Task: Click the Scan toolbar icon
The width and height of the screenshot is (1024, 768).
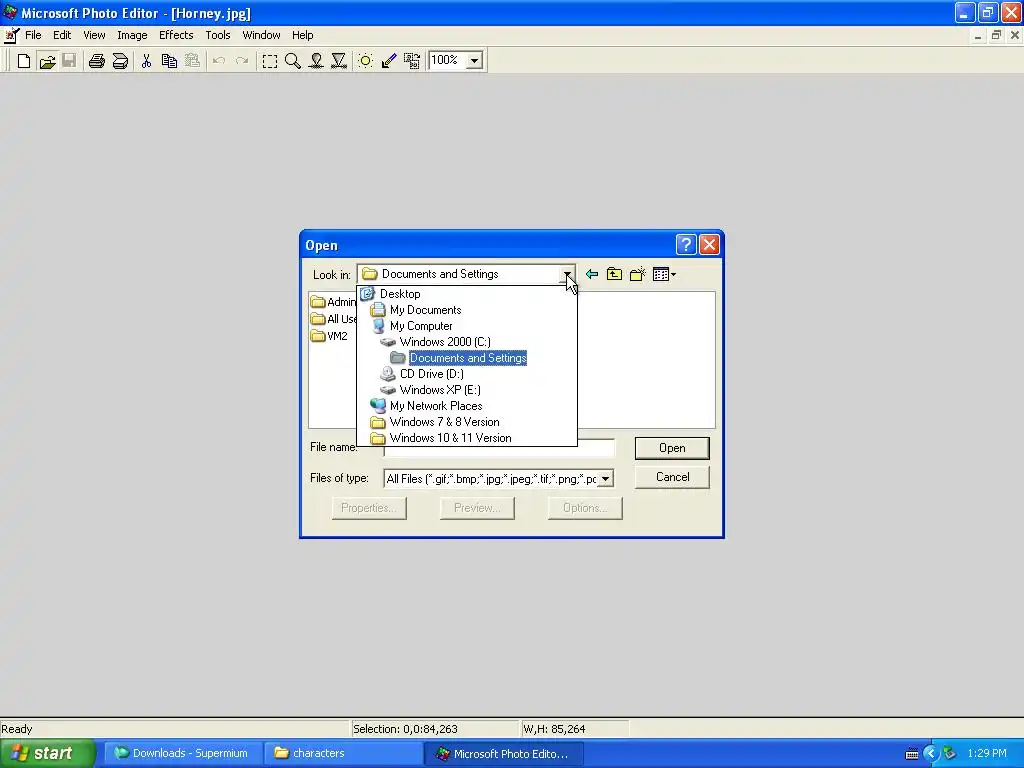Action: click(120, 61)
